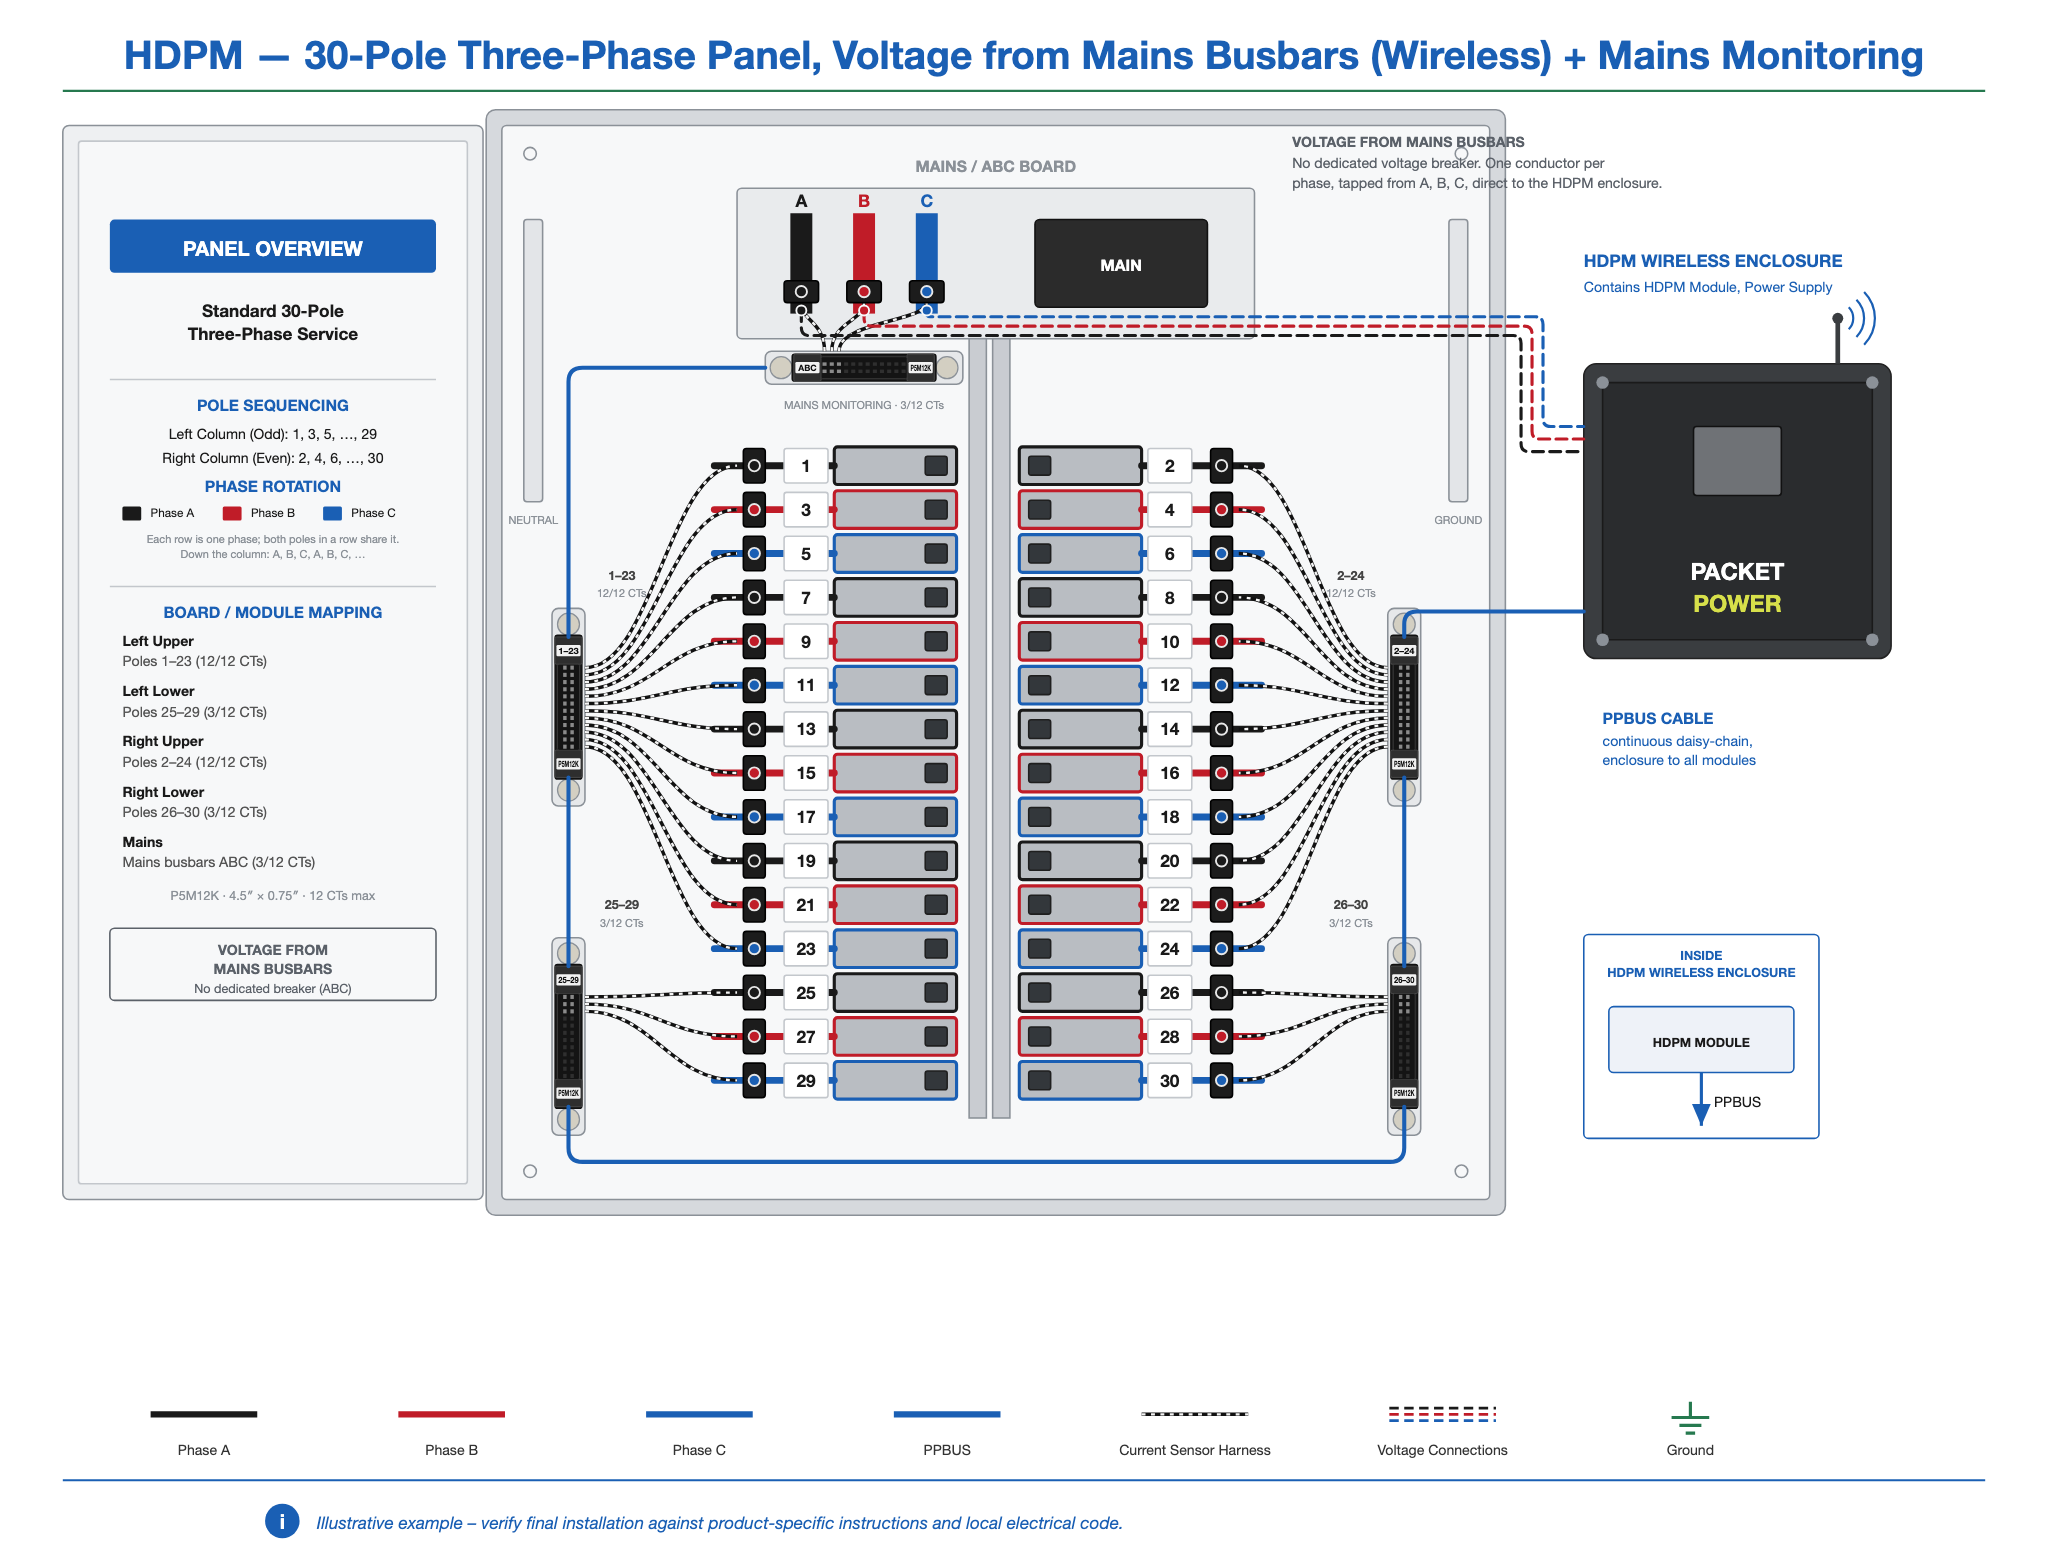2048x1568 pixels.
Task: Click the Phase C blue legend swatch
Action: point(333,513)
